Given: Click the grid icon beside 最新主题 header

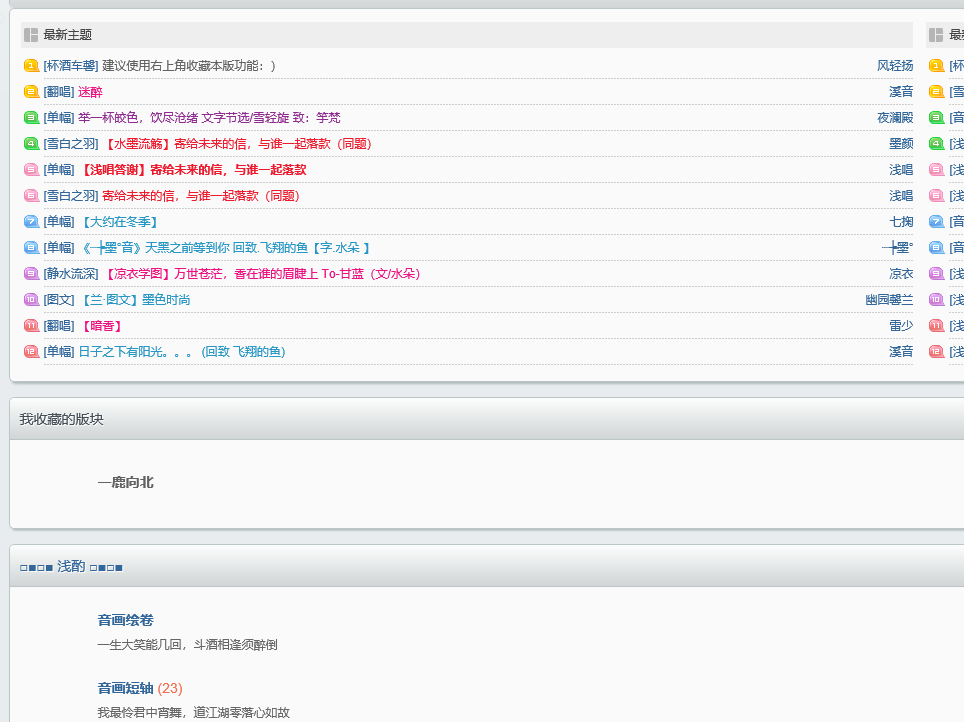Looking at the screenshot, I should [x=31, y=35].
